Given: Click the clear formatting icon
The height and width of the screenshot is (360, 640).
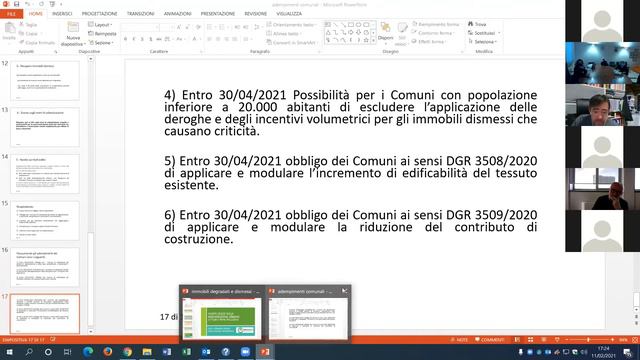Looking at the screenshot, I should point(198,27).
